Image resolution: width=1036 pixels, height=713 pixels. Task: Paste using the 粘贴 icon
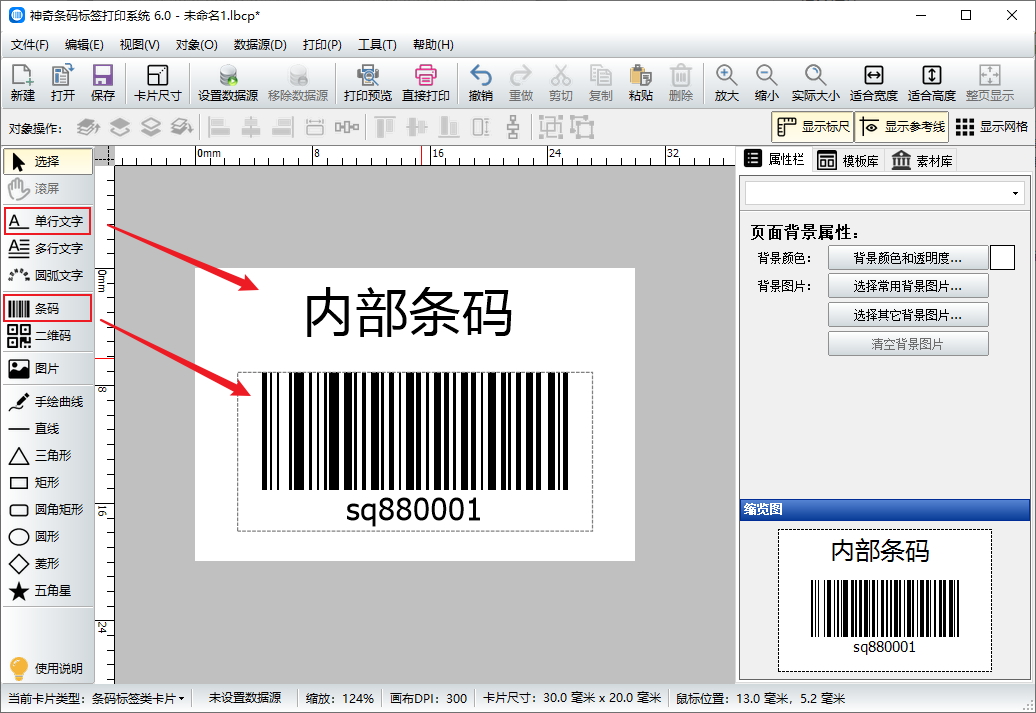(x=640, y=83)
